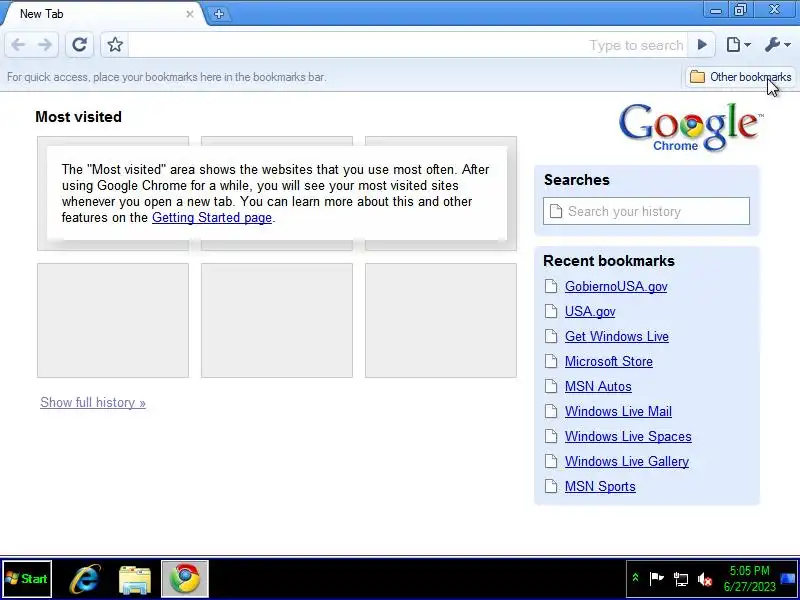
Task: Click the Back navigation arrow
Action: click(x=18, y=45)
